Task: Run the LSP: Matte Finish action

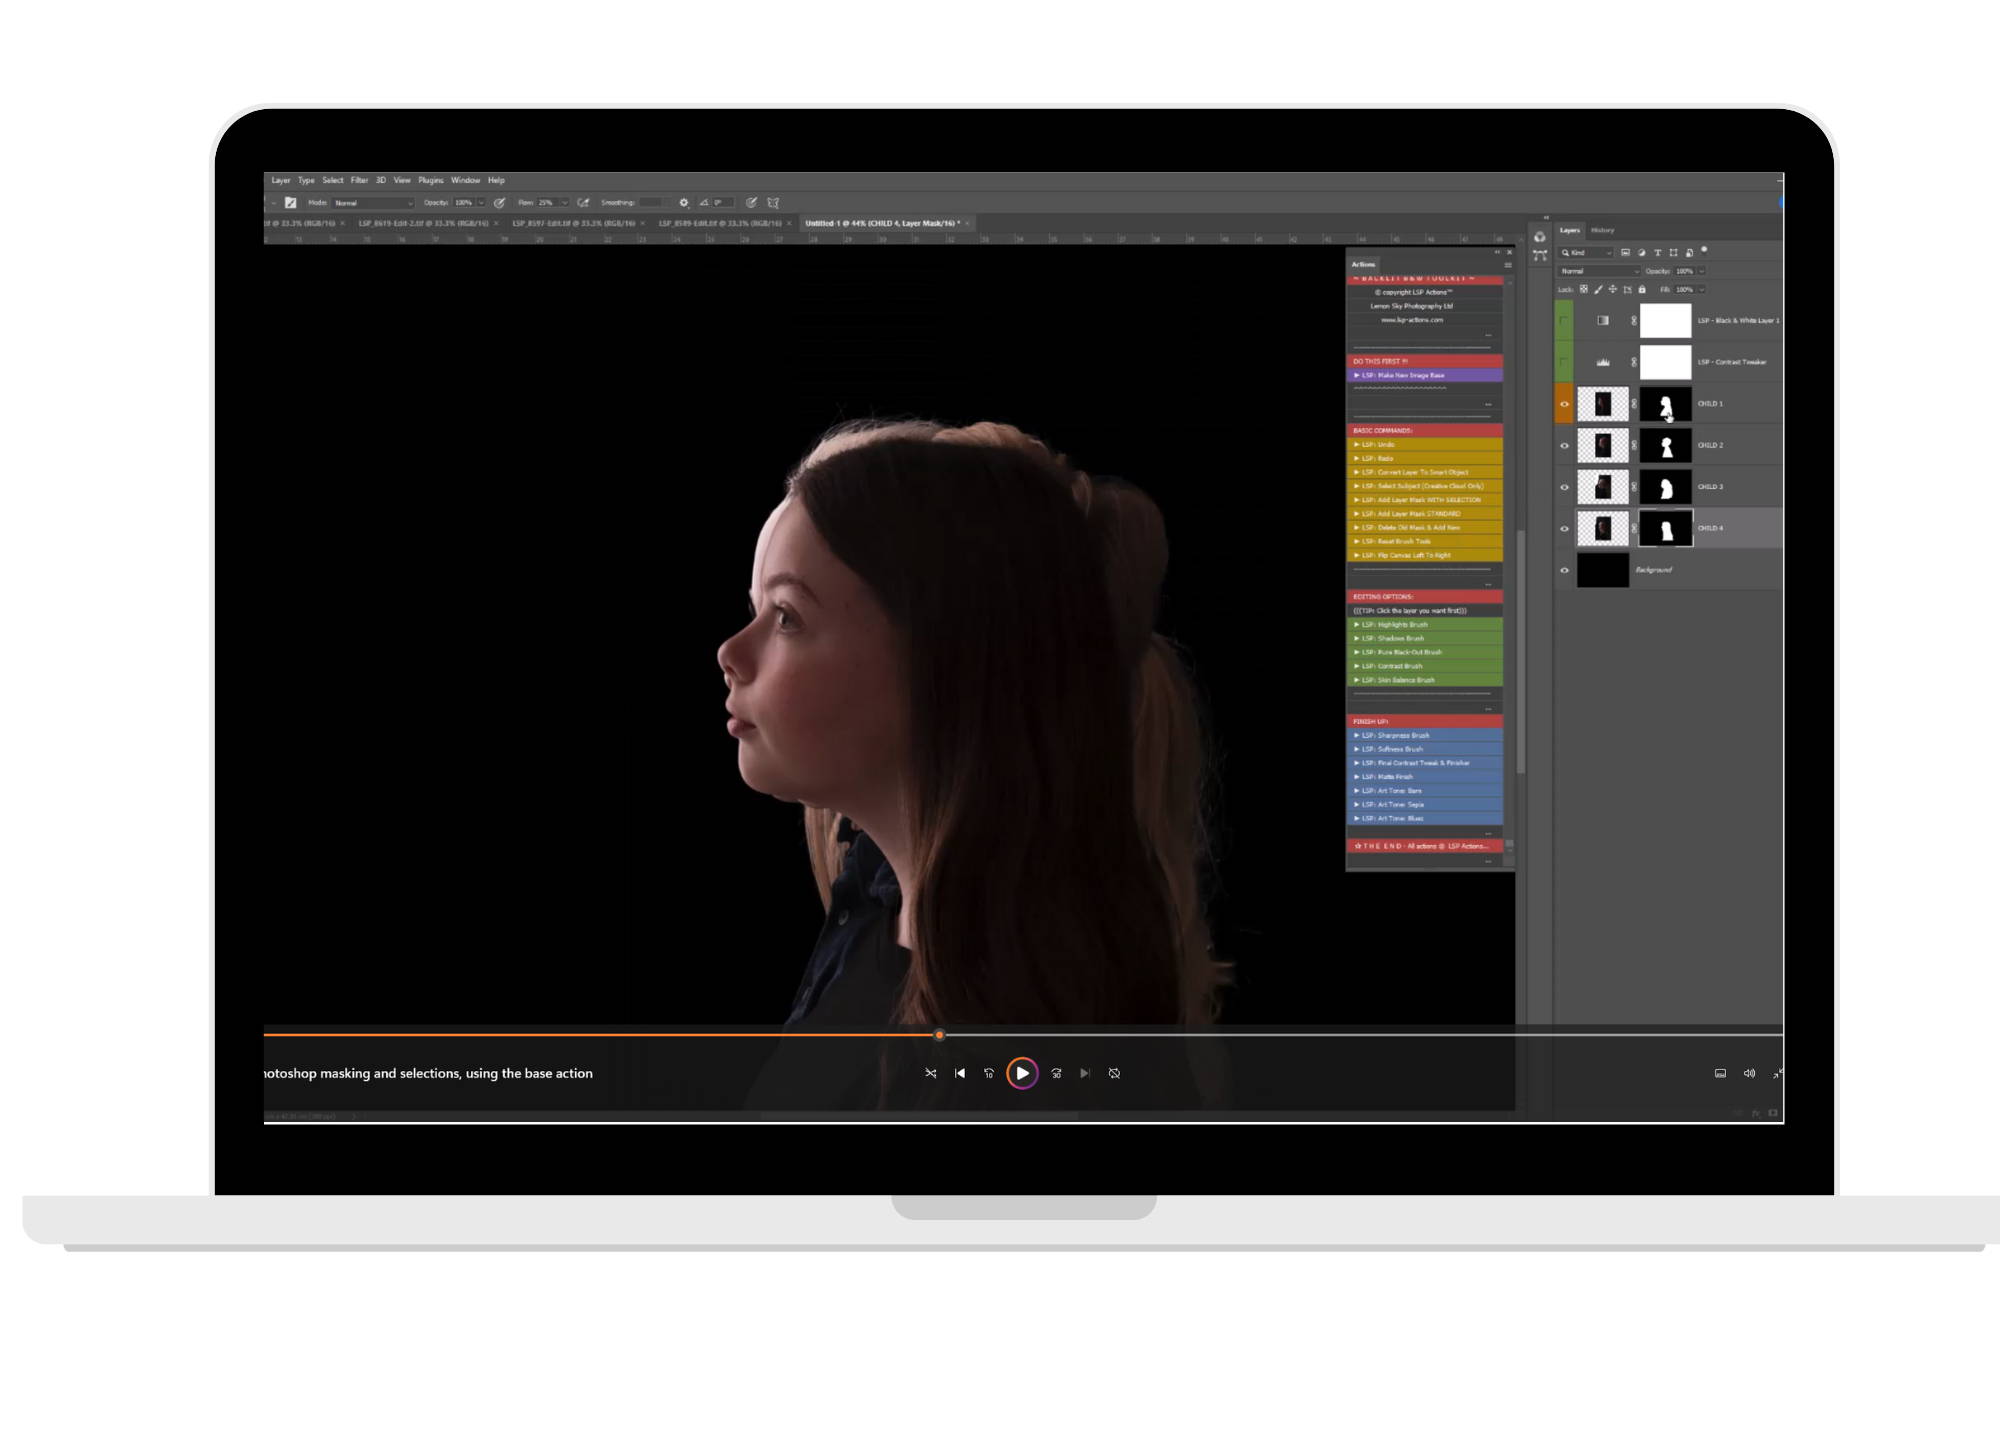Action: (x=1425, y=777)
